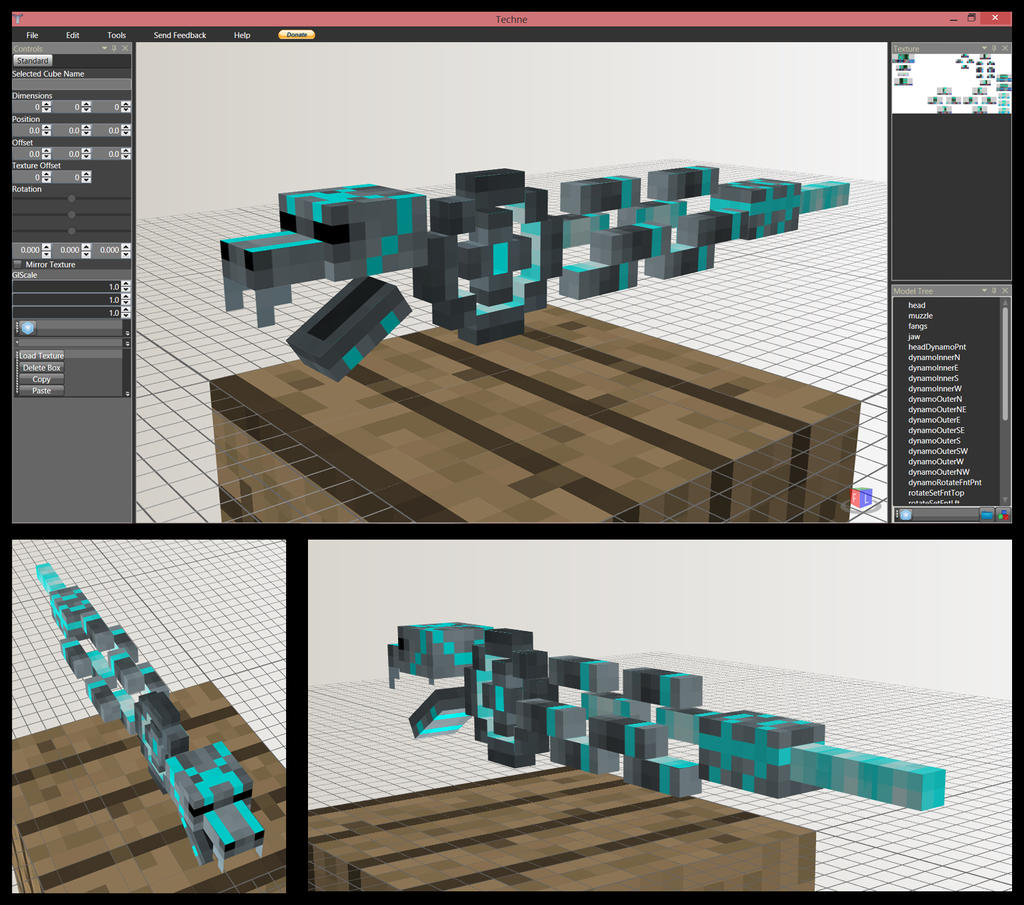Click the Delete Box button
The height and width of the screenshot is (905, 1024).
(x=41, y=368)
